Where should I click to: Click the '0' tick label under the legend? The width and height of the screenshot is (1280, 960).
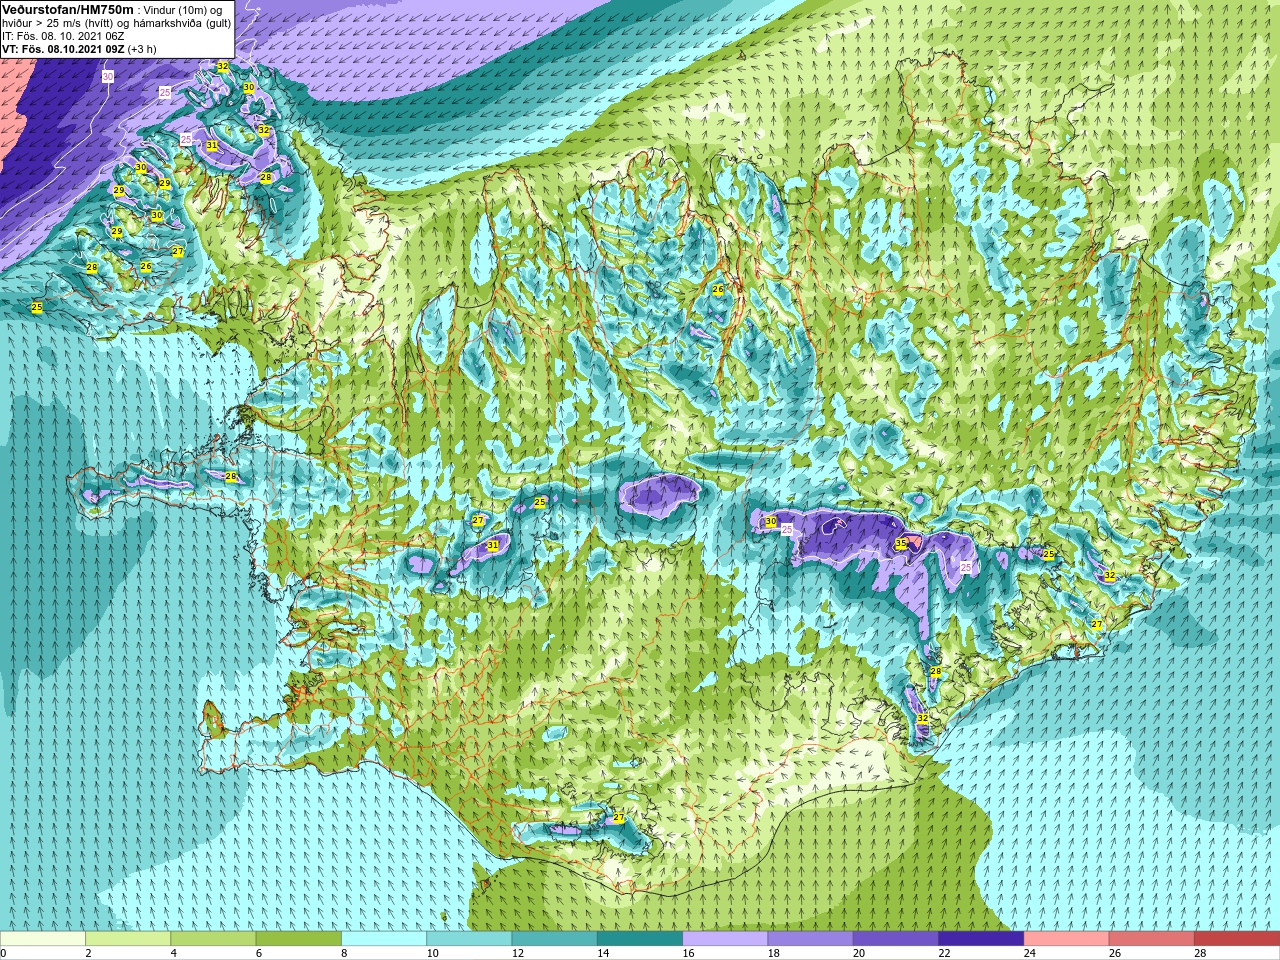point(3,953)
